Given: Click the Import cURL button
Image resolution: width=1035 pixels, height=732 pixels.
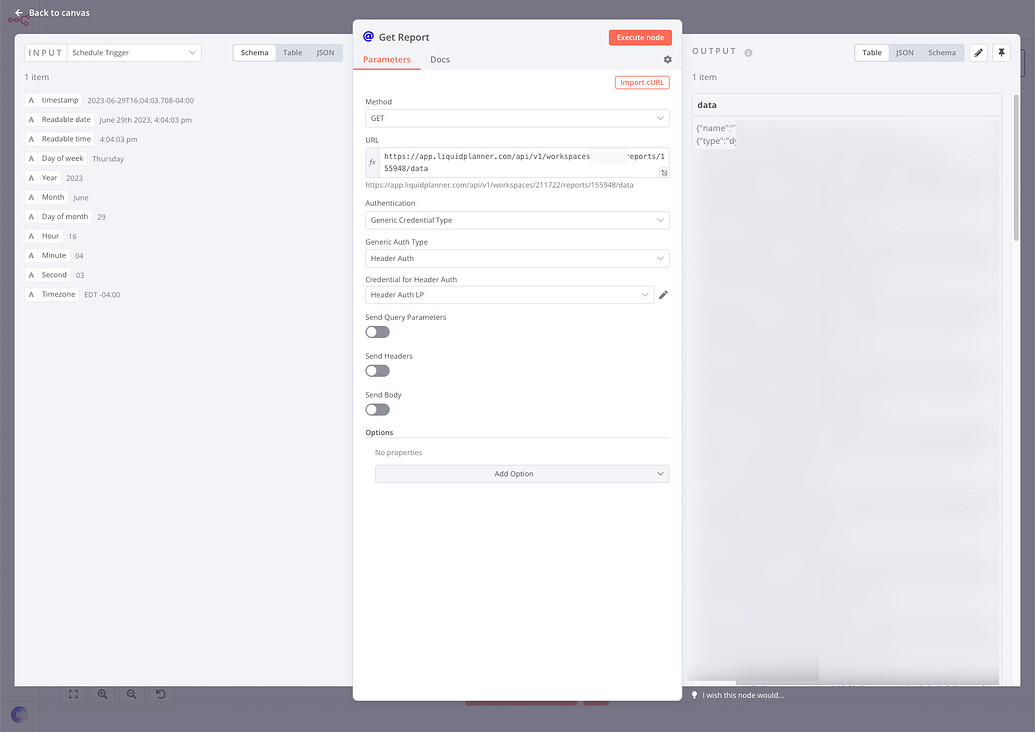Looking at the screenshot, I should tap(642, 83).
